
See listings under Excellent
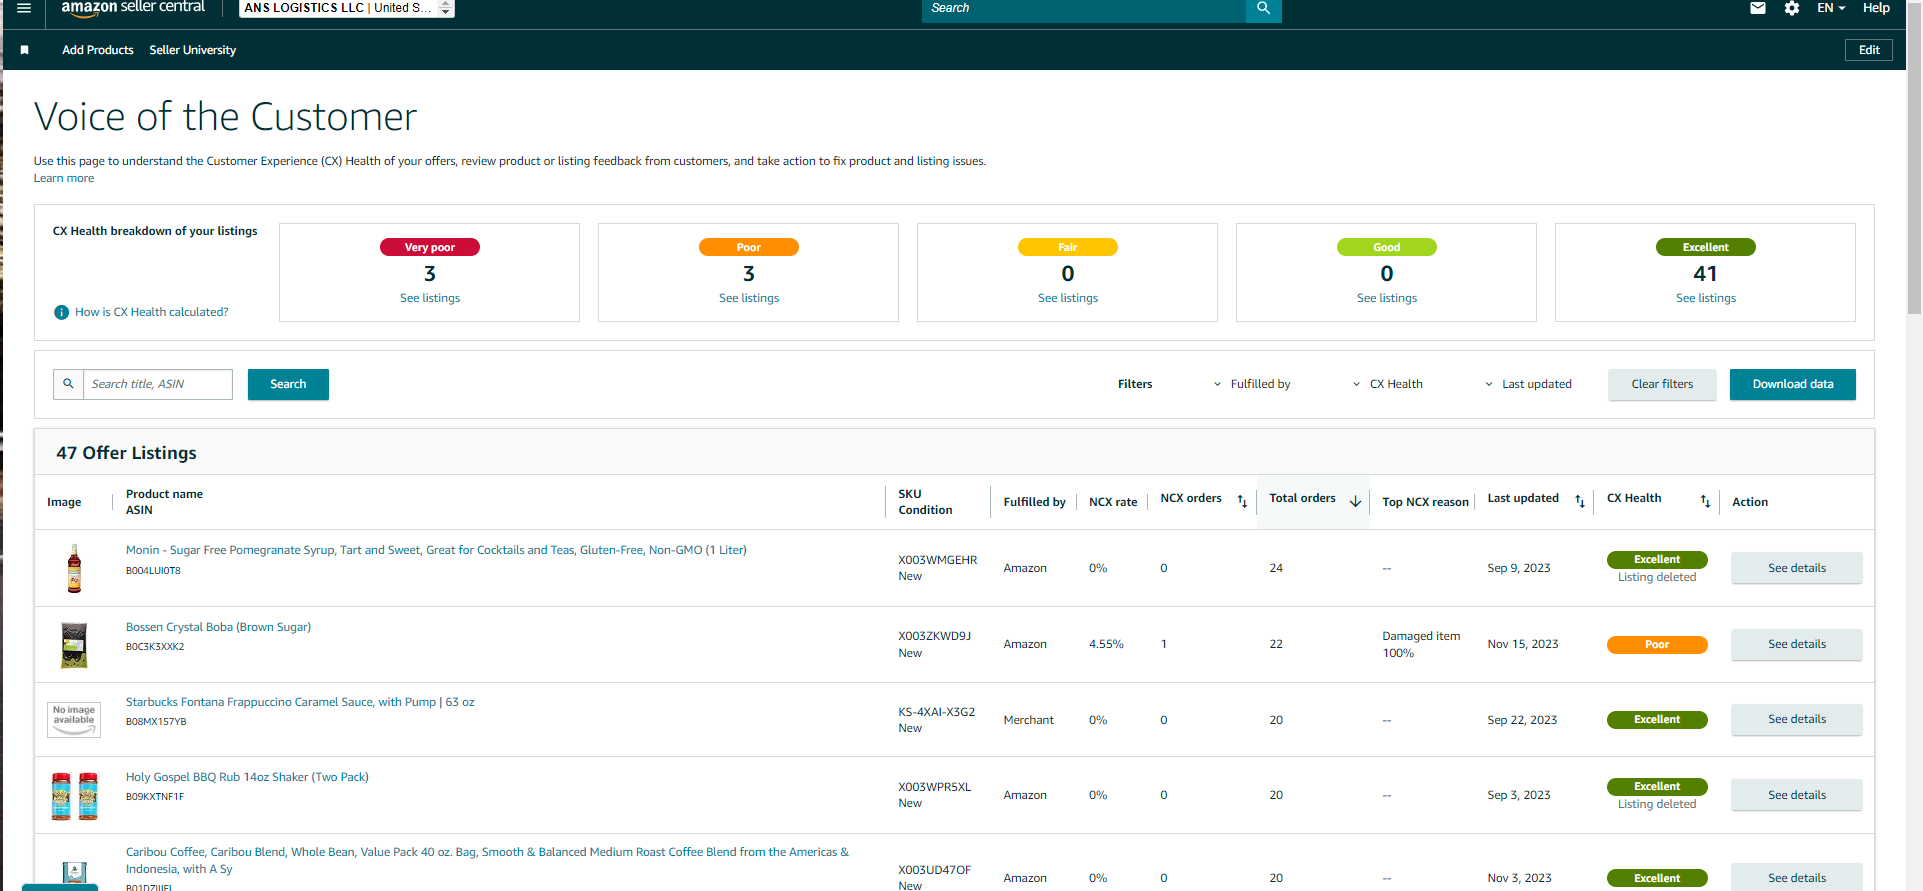1706,298
